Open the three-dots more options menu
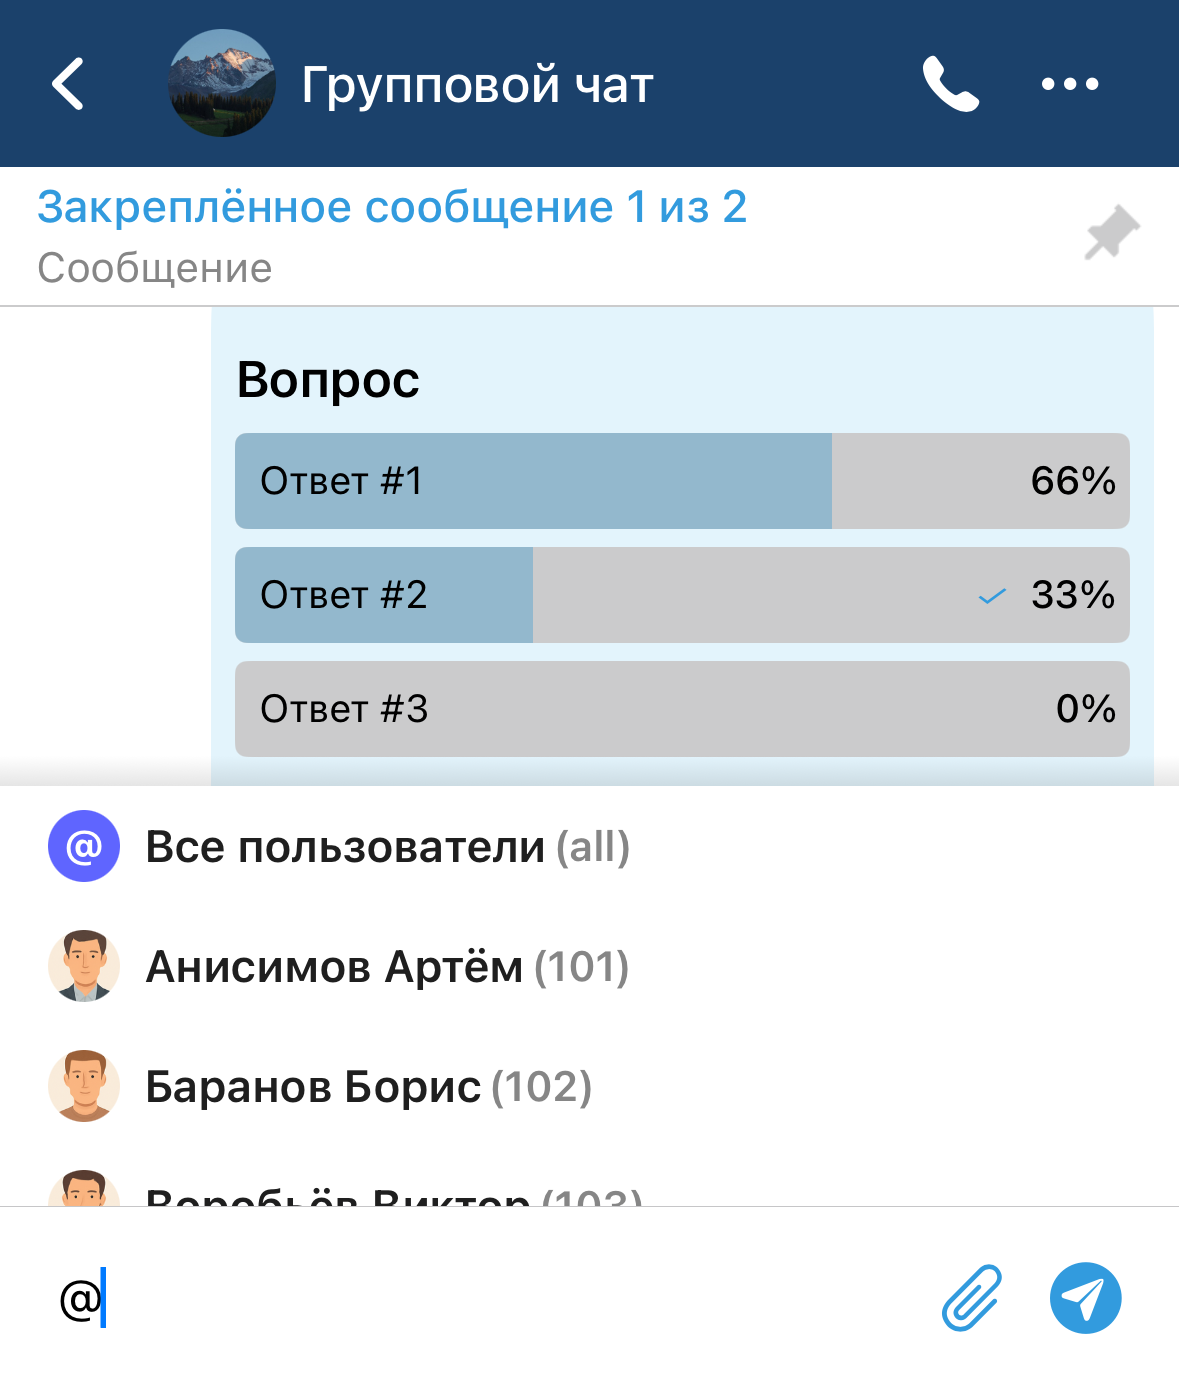1179x1388 pixels. (x=1069, y=84)
